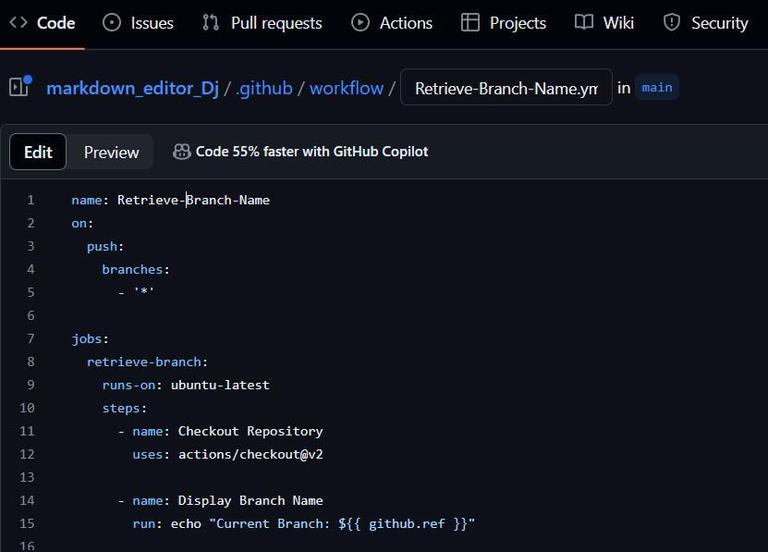Click 'ubuntu-latest' value on line 9
This screenshot has height=552, width=768.
(220, 385)
